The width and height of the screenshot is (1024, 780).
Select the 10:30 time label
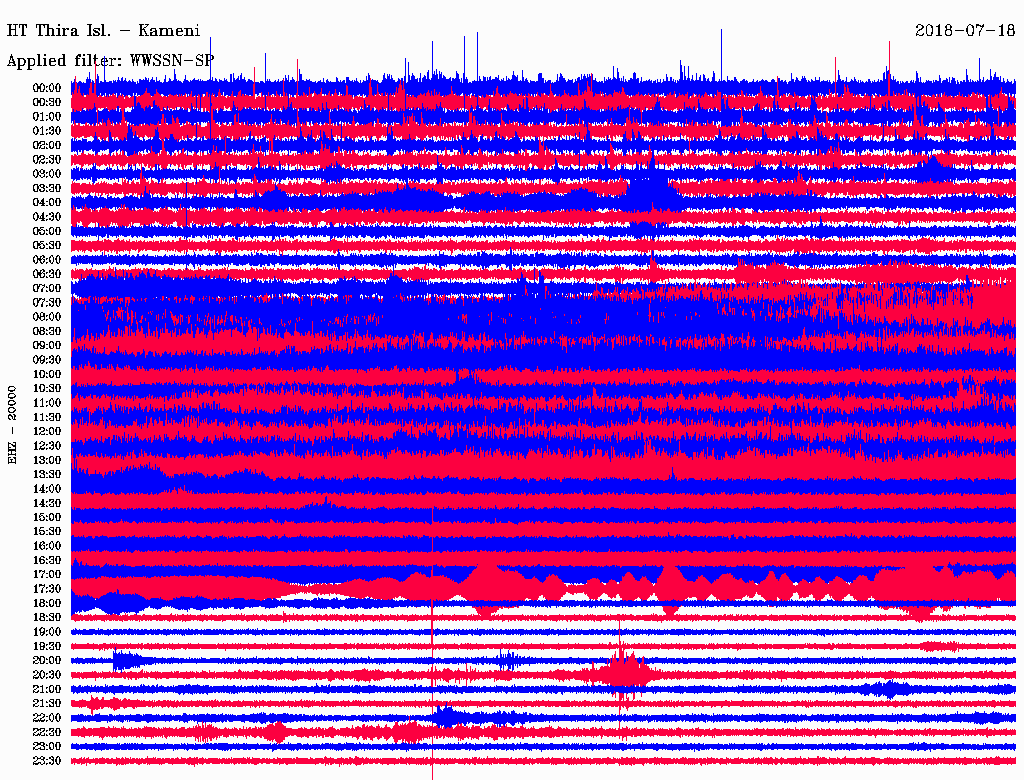(x=47, y=388)
